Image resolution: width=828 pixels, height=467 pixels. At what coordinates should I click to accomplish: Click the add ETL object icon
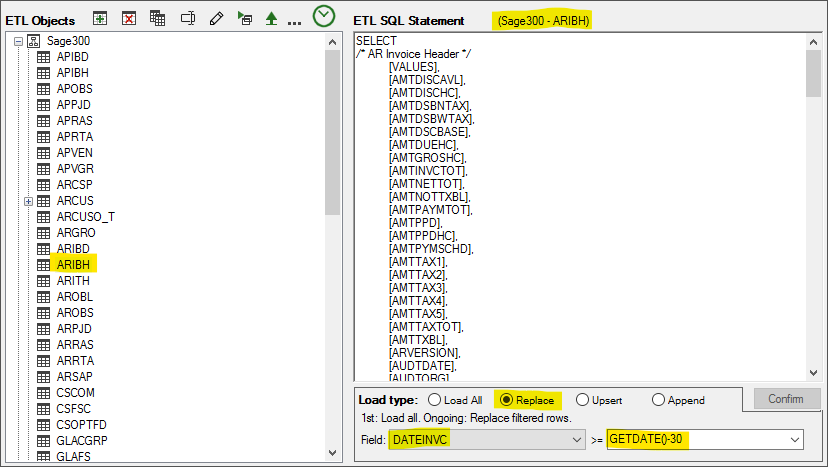pyautogui.click(x=100, y=18)
